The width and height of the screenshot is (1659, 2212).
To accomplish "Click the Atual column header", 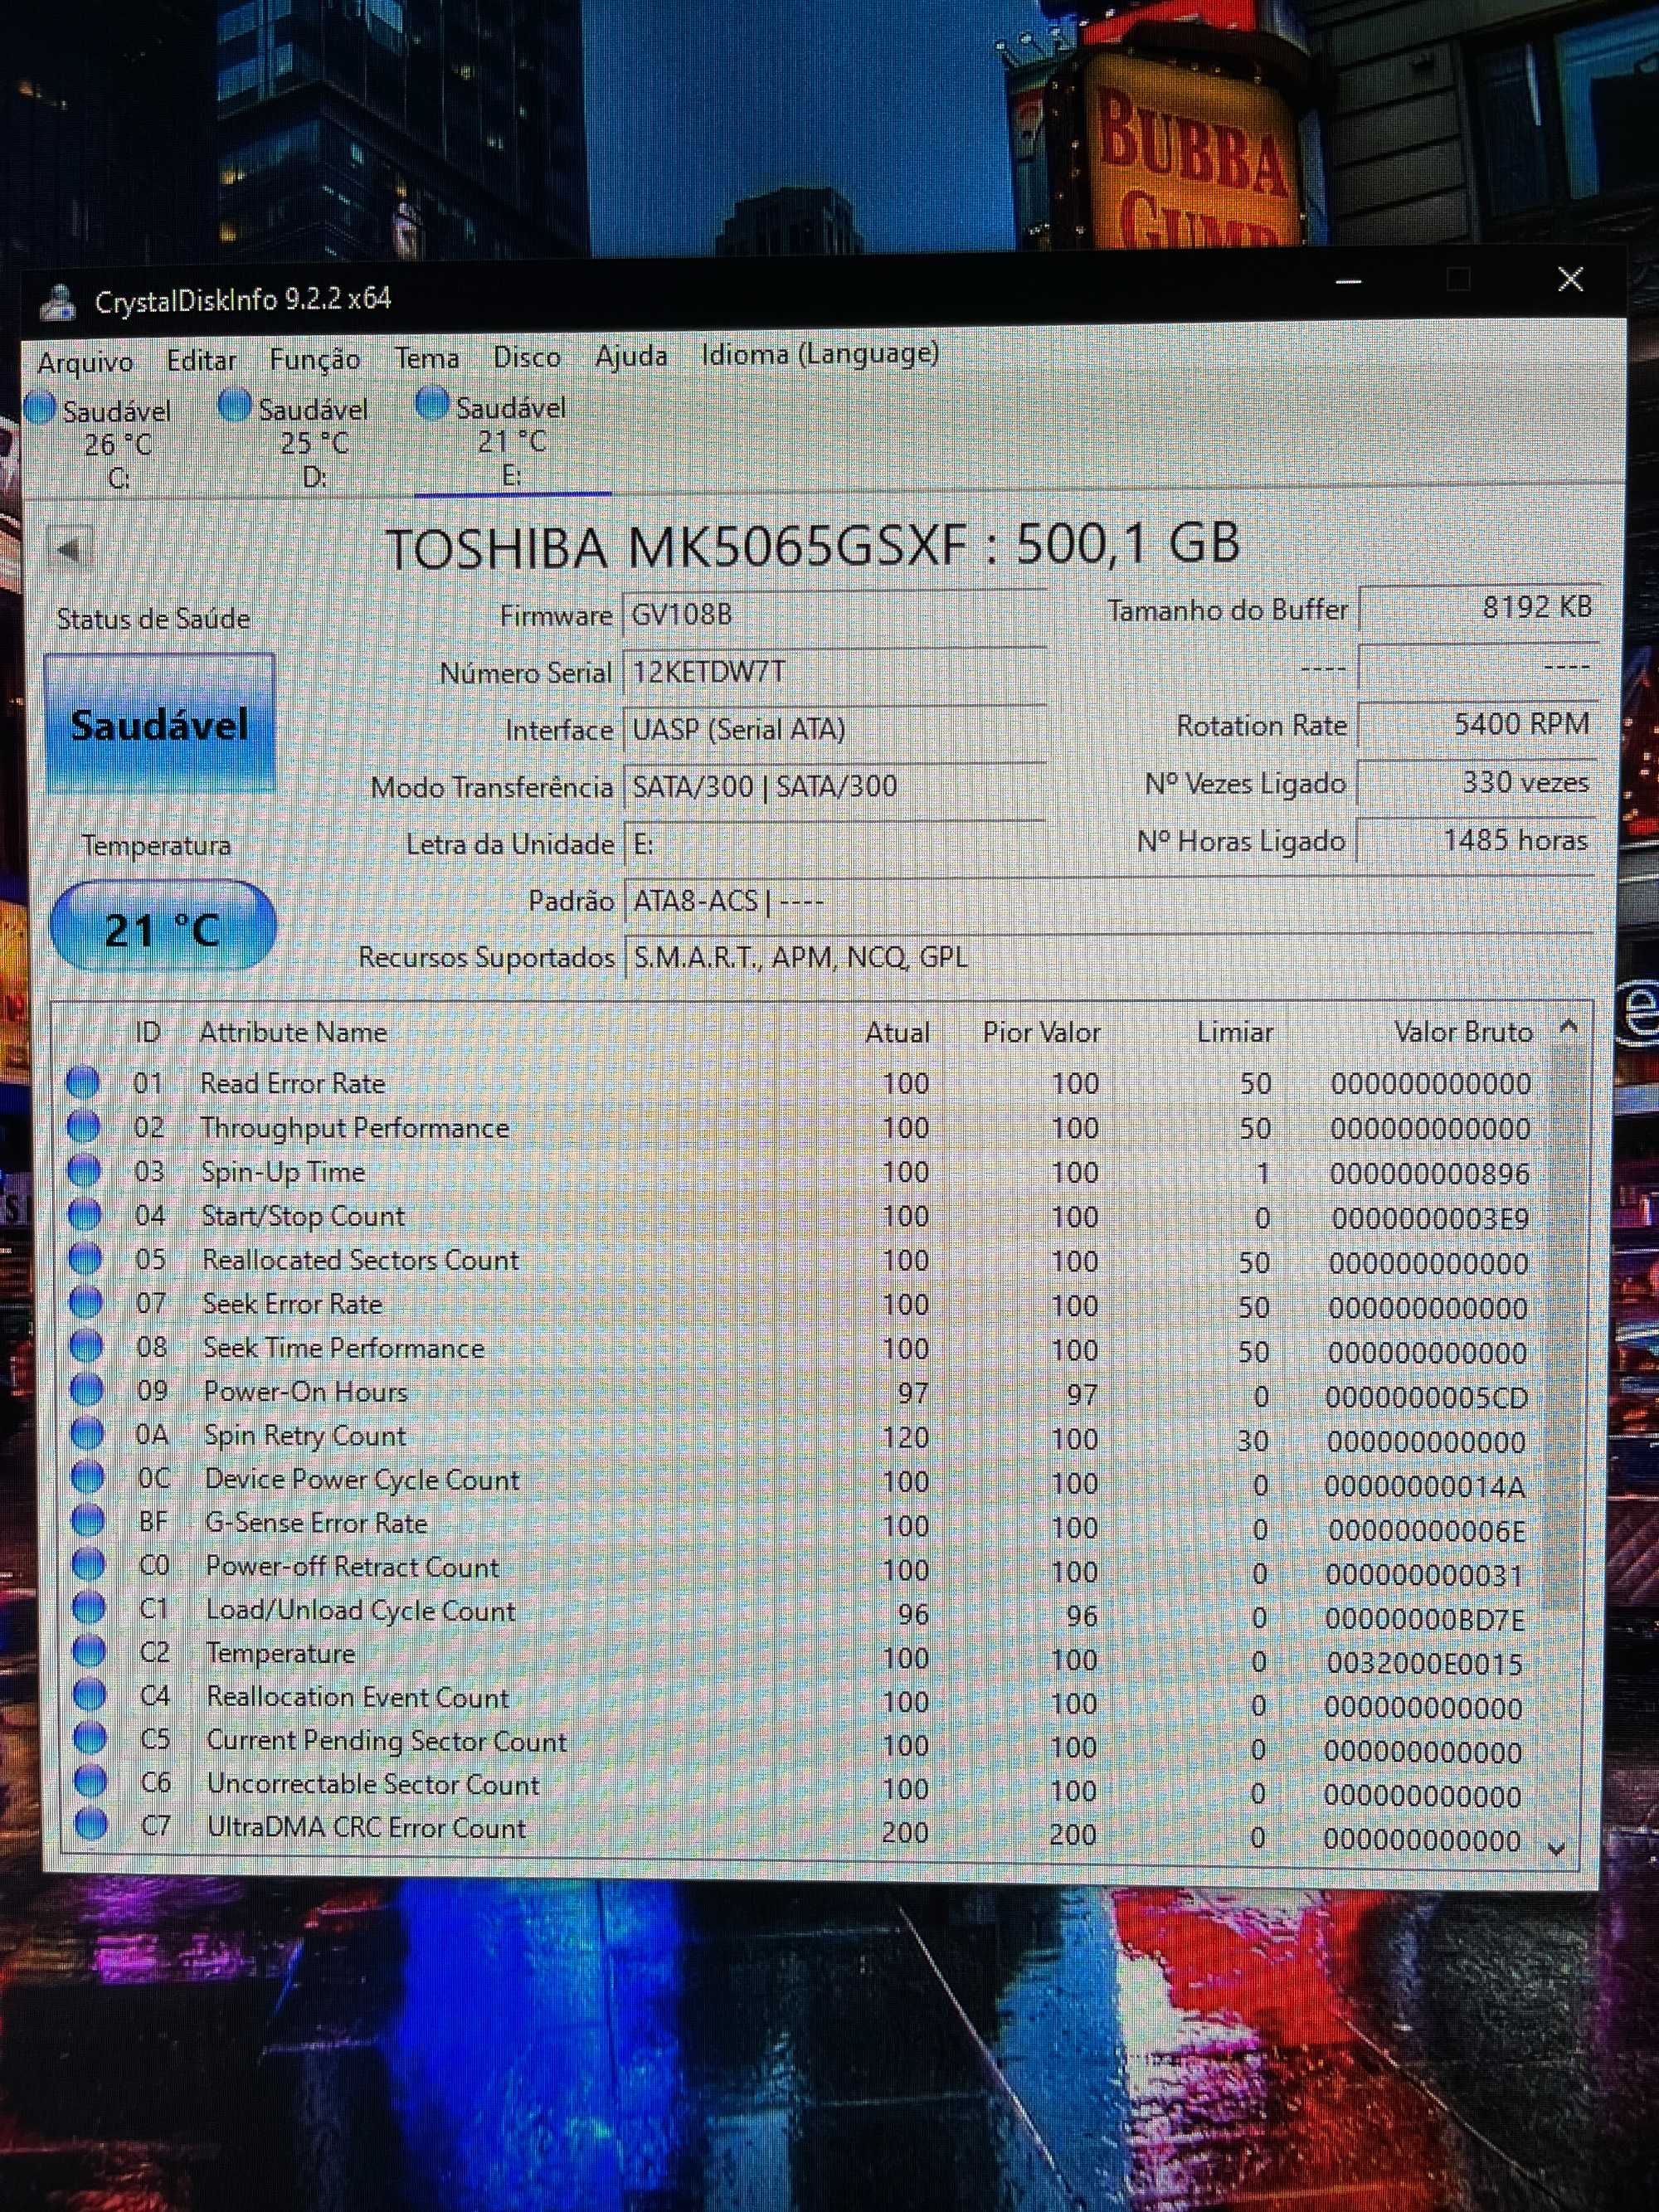I will click(897, 1032).
